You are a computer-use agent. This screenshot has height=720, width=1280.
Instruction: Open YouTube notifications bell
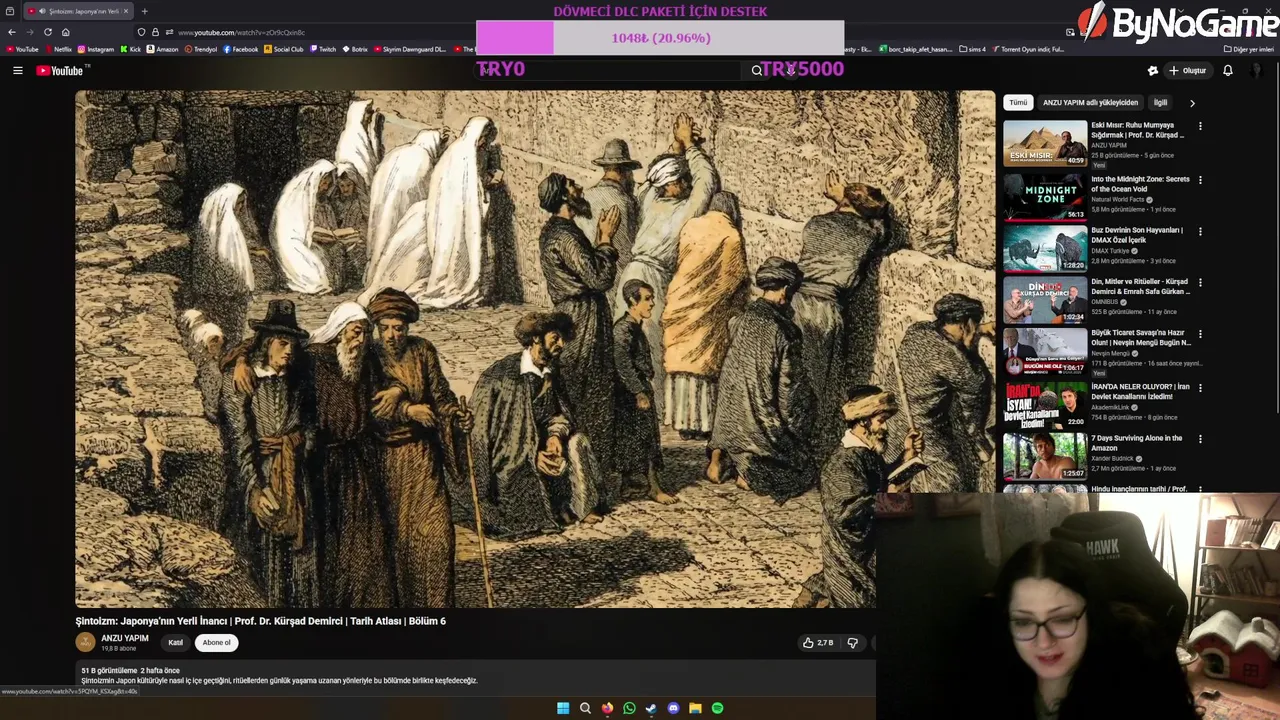pyautogui.click(x=1228, y=70)
